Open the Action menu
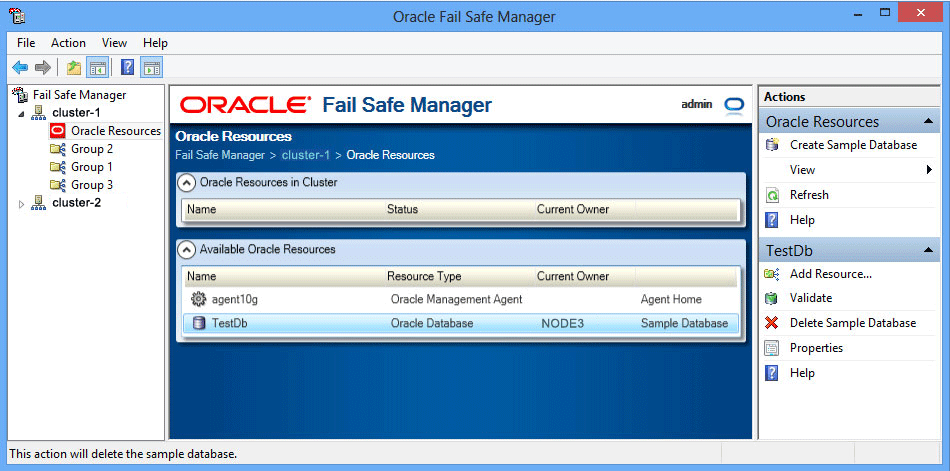Viewport: 950px width, 471px height. [x=68, y=43]
